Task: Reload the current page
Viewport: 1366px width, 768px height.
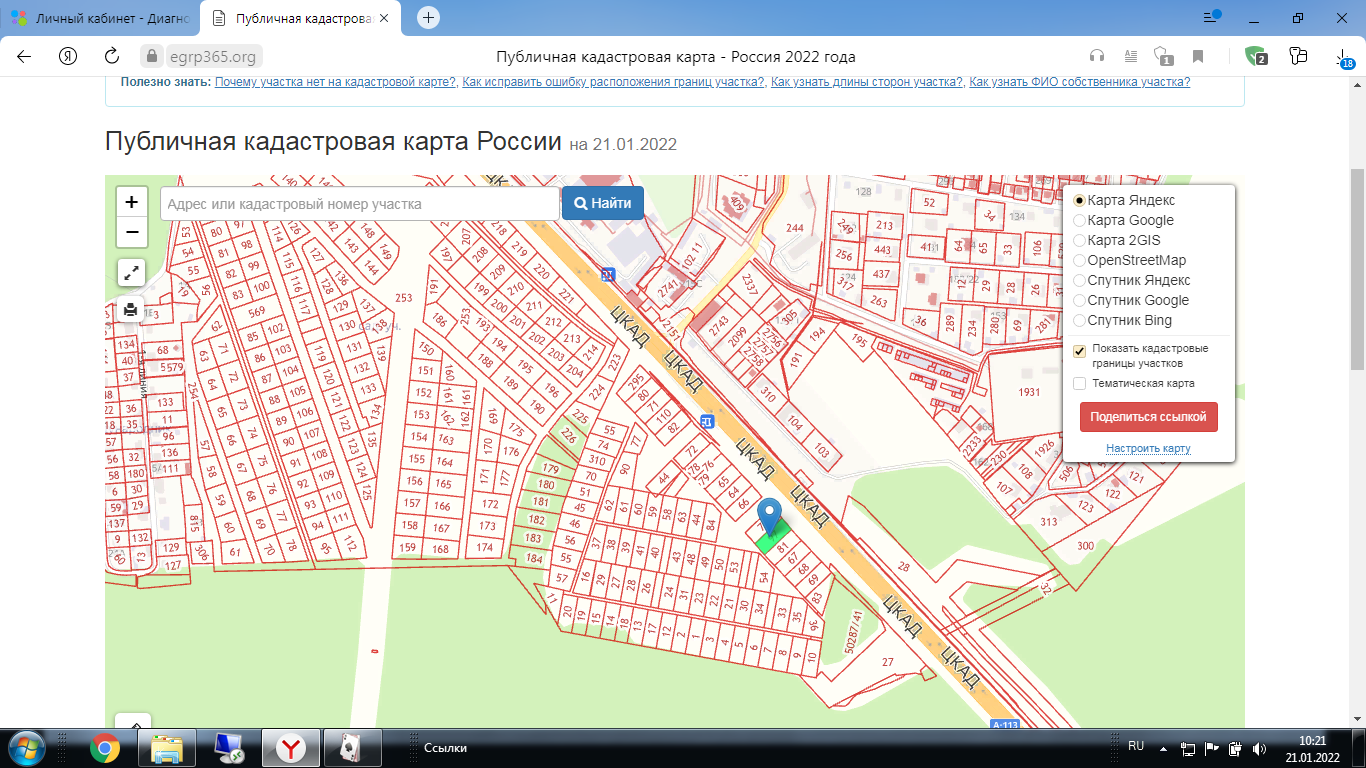Action: 112,56
